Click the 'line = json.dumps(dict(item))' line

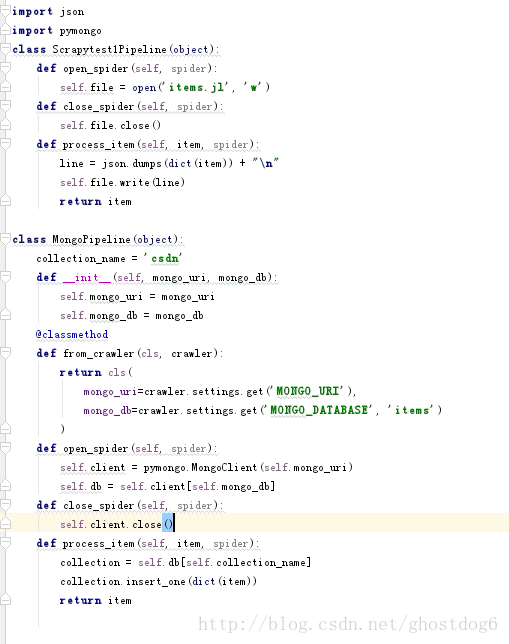coord(169,163)
